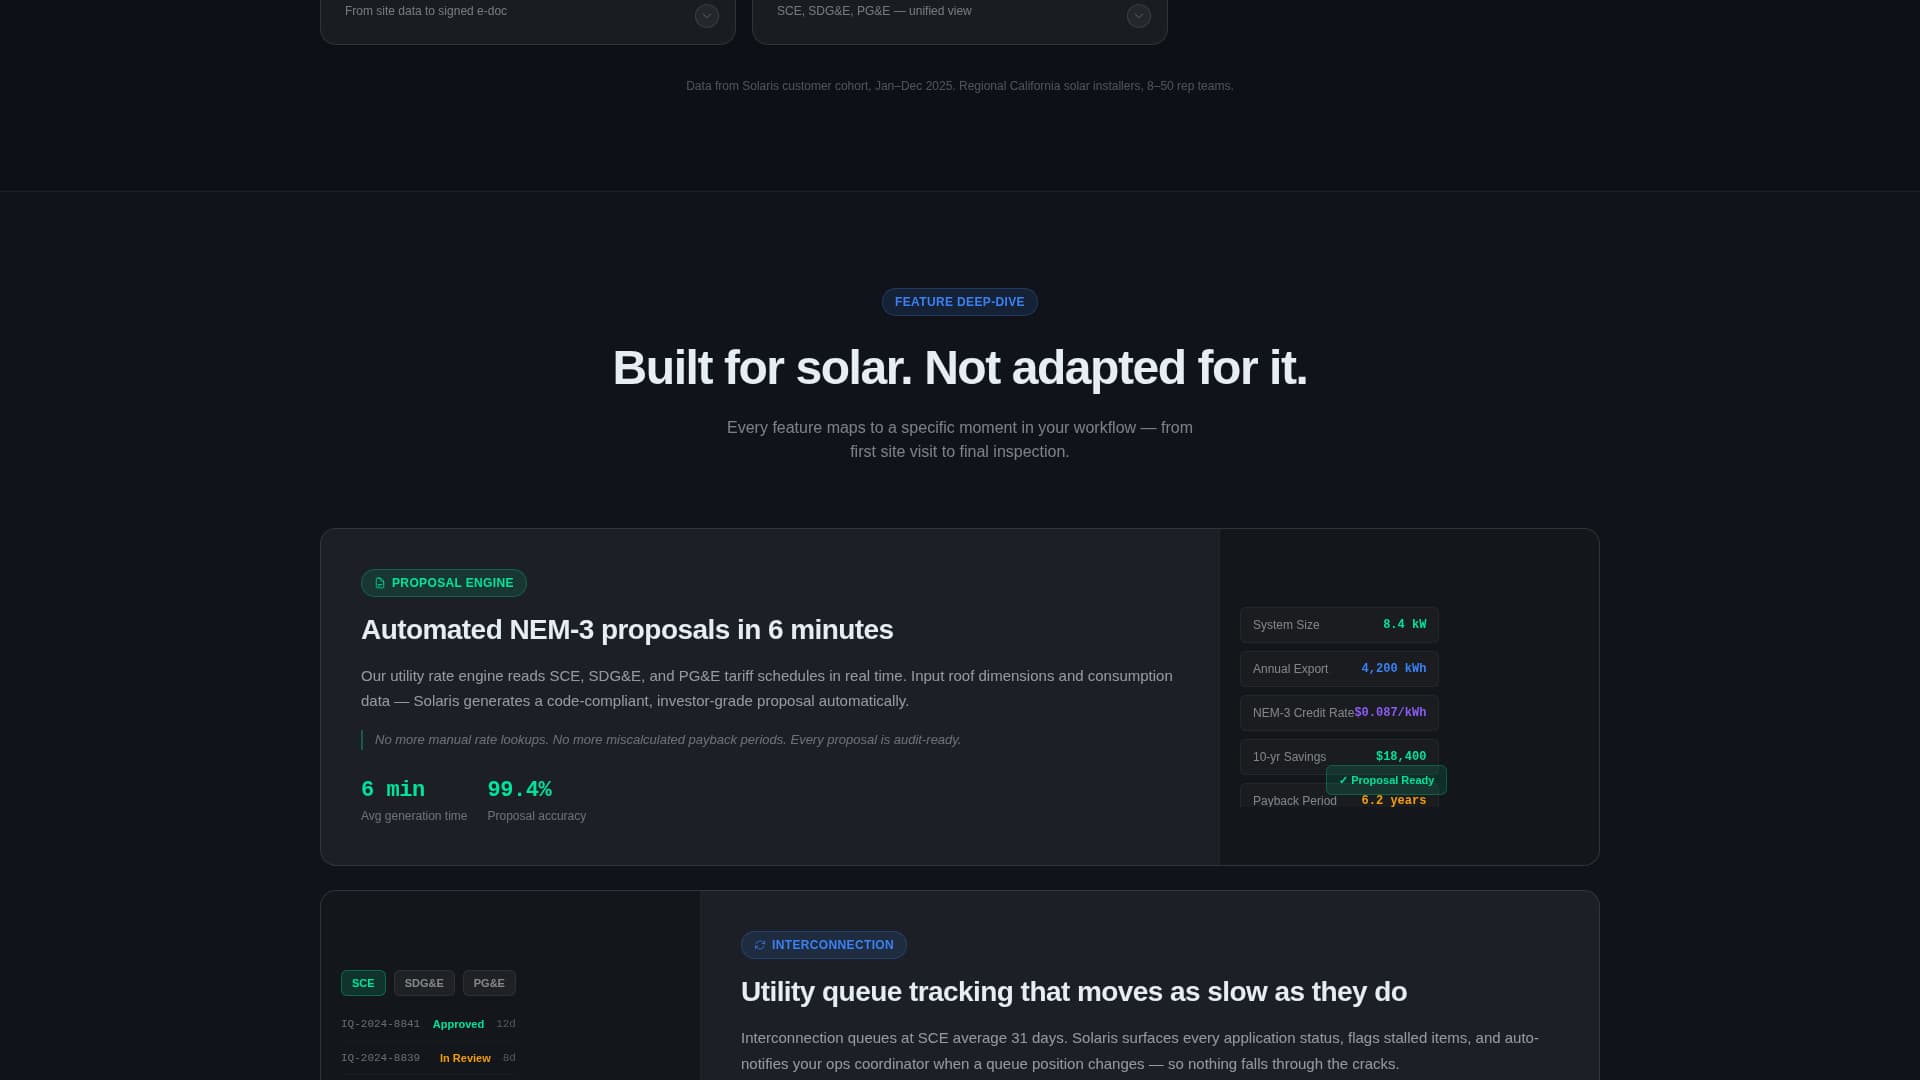
Task: Enable the PG&E utility filter
Action: (489, 983)
